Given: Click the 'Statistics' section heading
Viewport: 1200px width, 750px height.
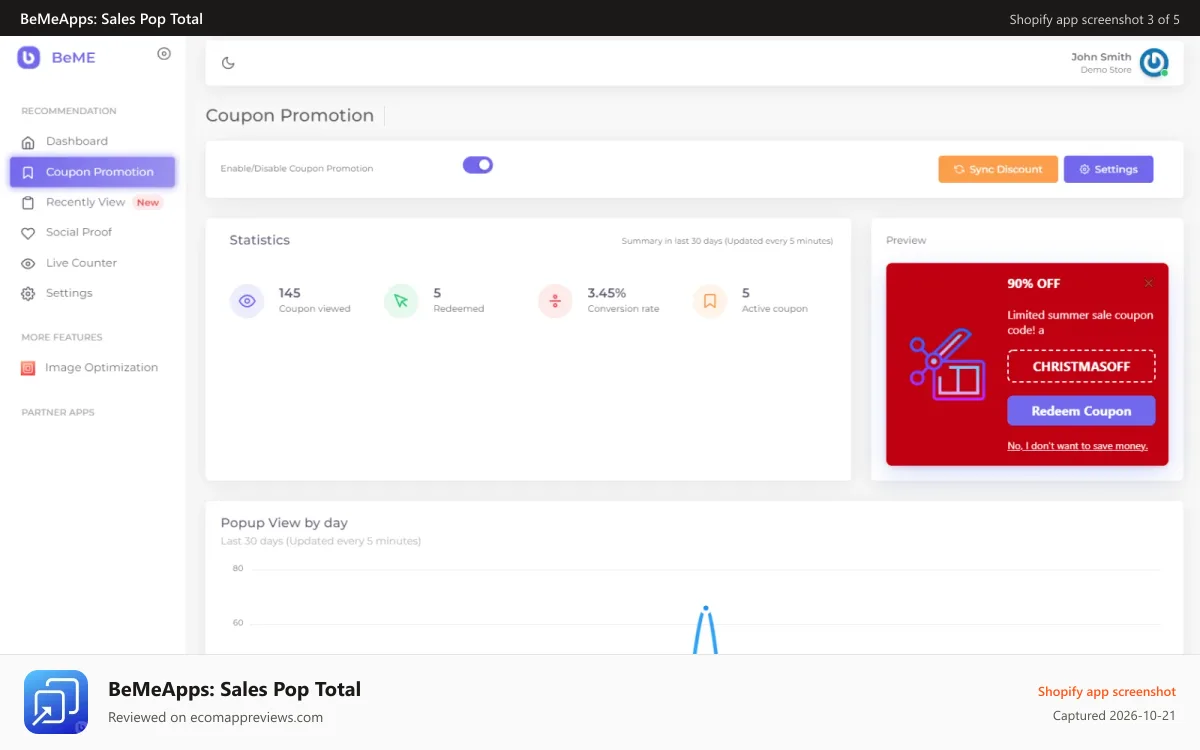Looking at the screenshot, I should click(x=259, y=240).
